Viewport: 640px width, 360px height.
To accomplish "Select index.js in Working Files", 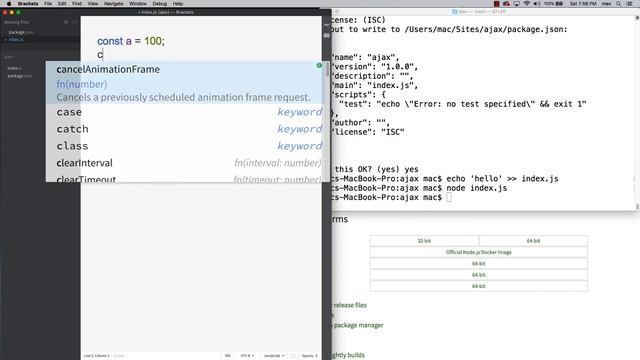I will (16, 40).
